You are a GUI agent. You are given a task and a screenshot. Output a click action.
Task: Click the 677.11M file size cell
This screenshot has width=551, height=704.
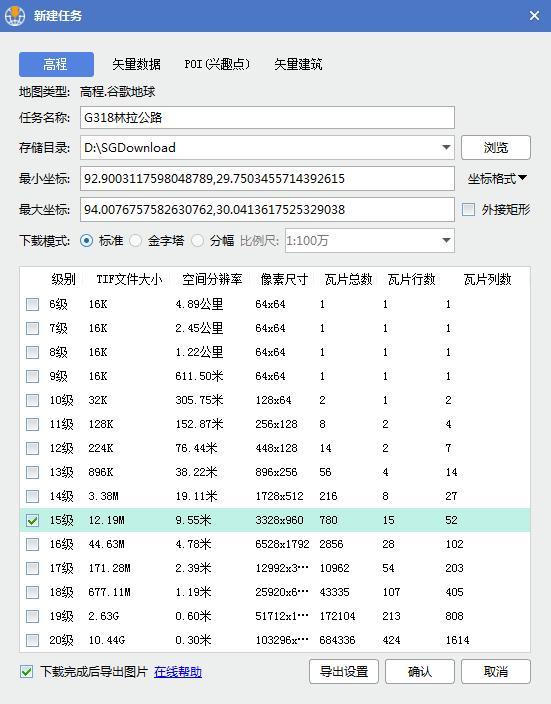pos(109,592)
